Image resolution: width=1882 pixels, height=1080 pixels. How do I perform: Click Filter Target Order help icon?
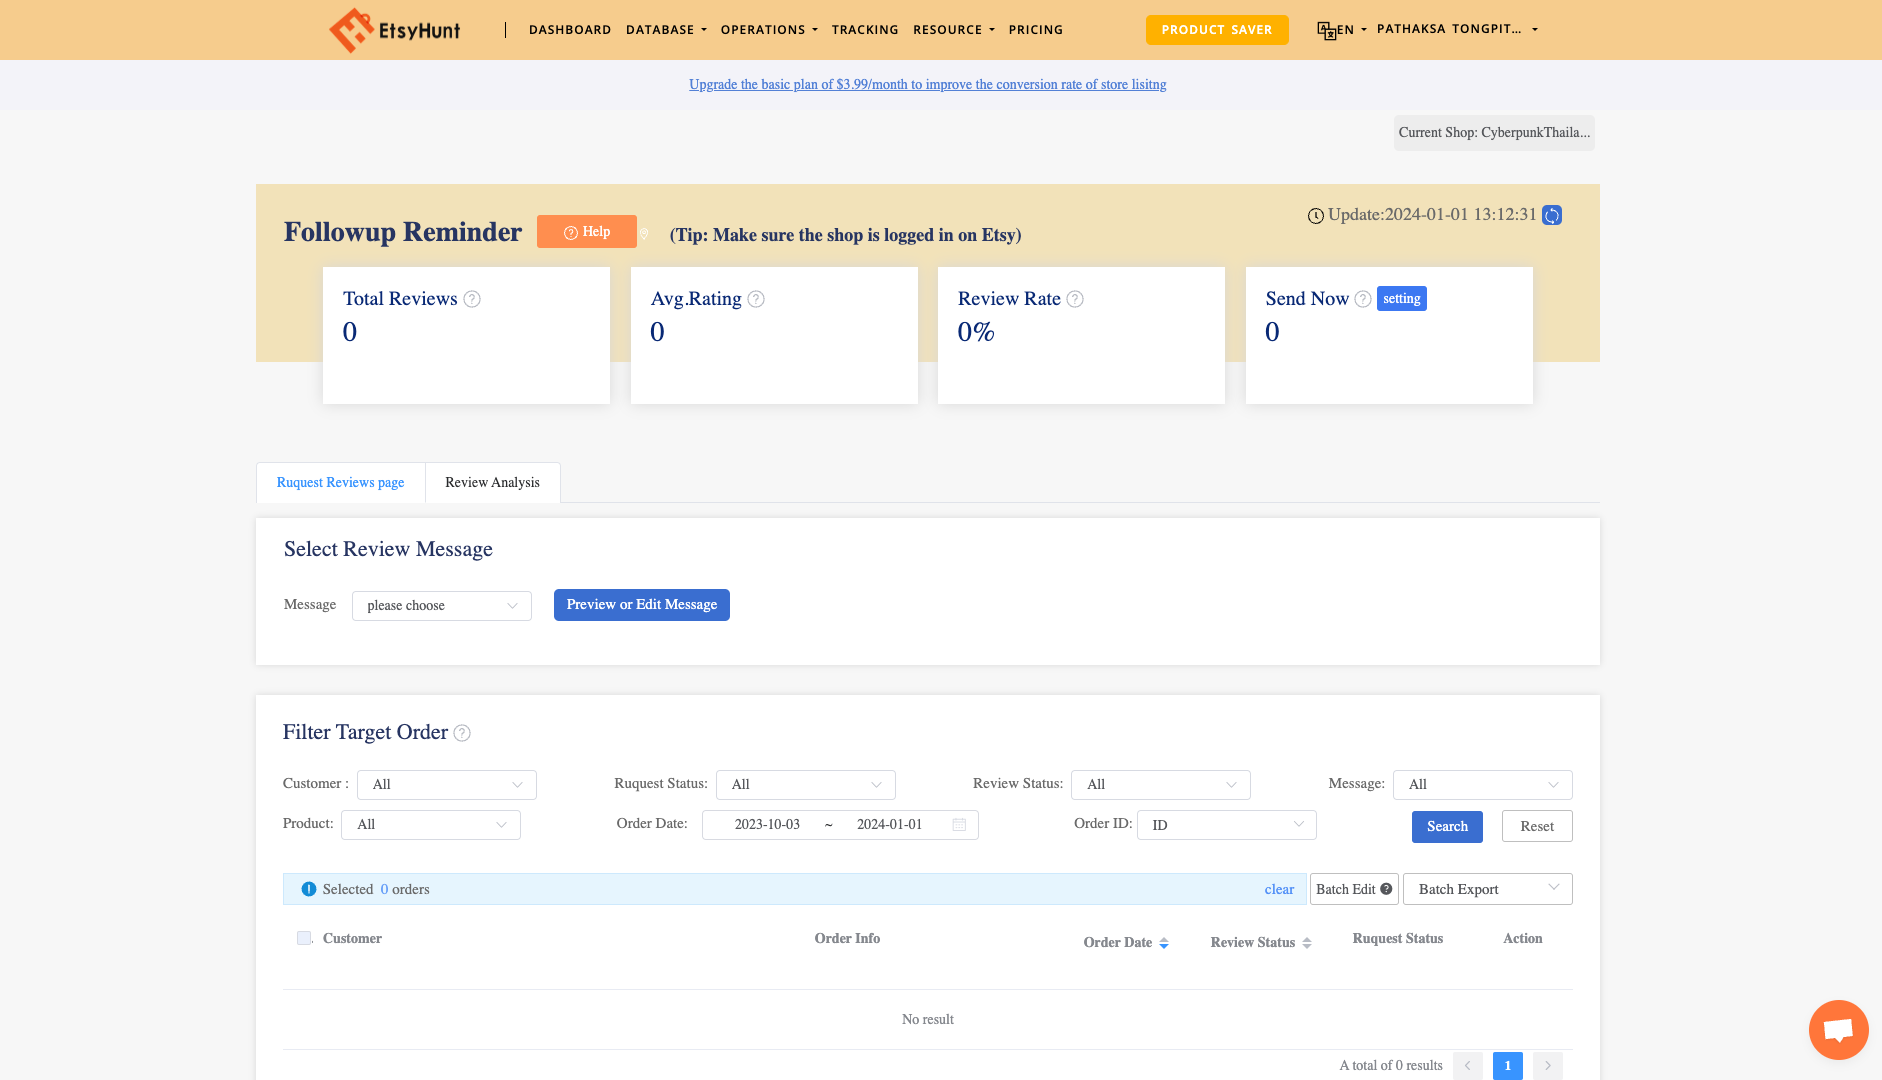462,733
